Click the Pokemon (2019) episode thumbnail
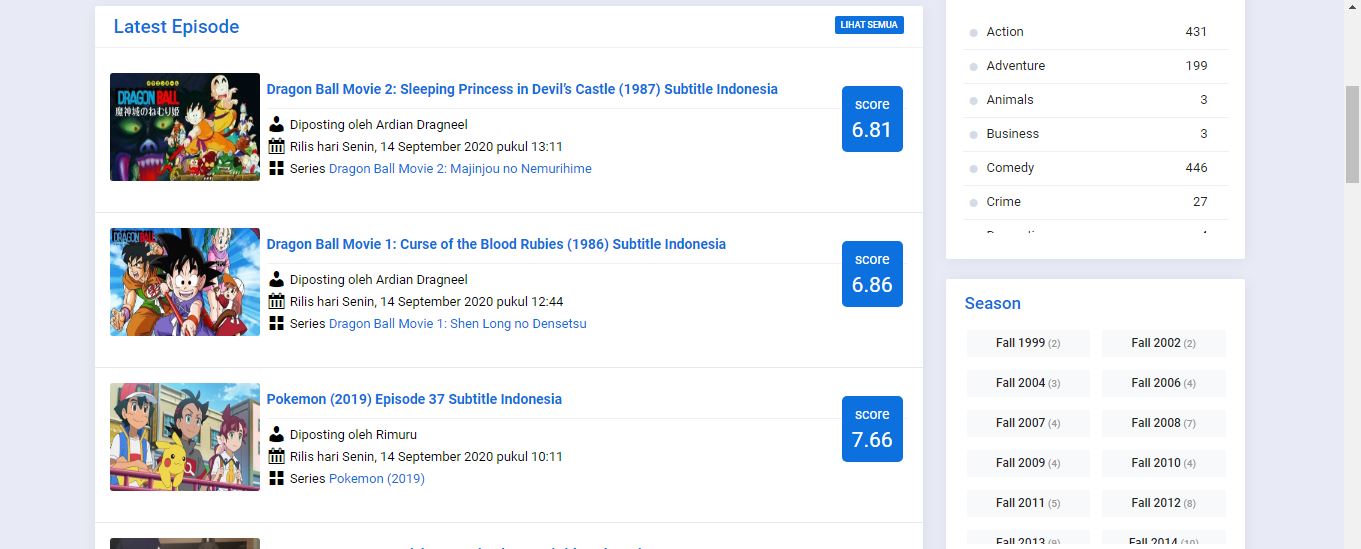Image resolution: width=1361 pixels, height=549 pixels. pos(185,437)
